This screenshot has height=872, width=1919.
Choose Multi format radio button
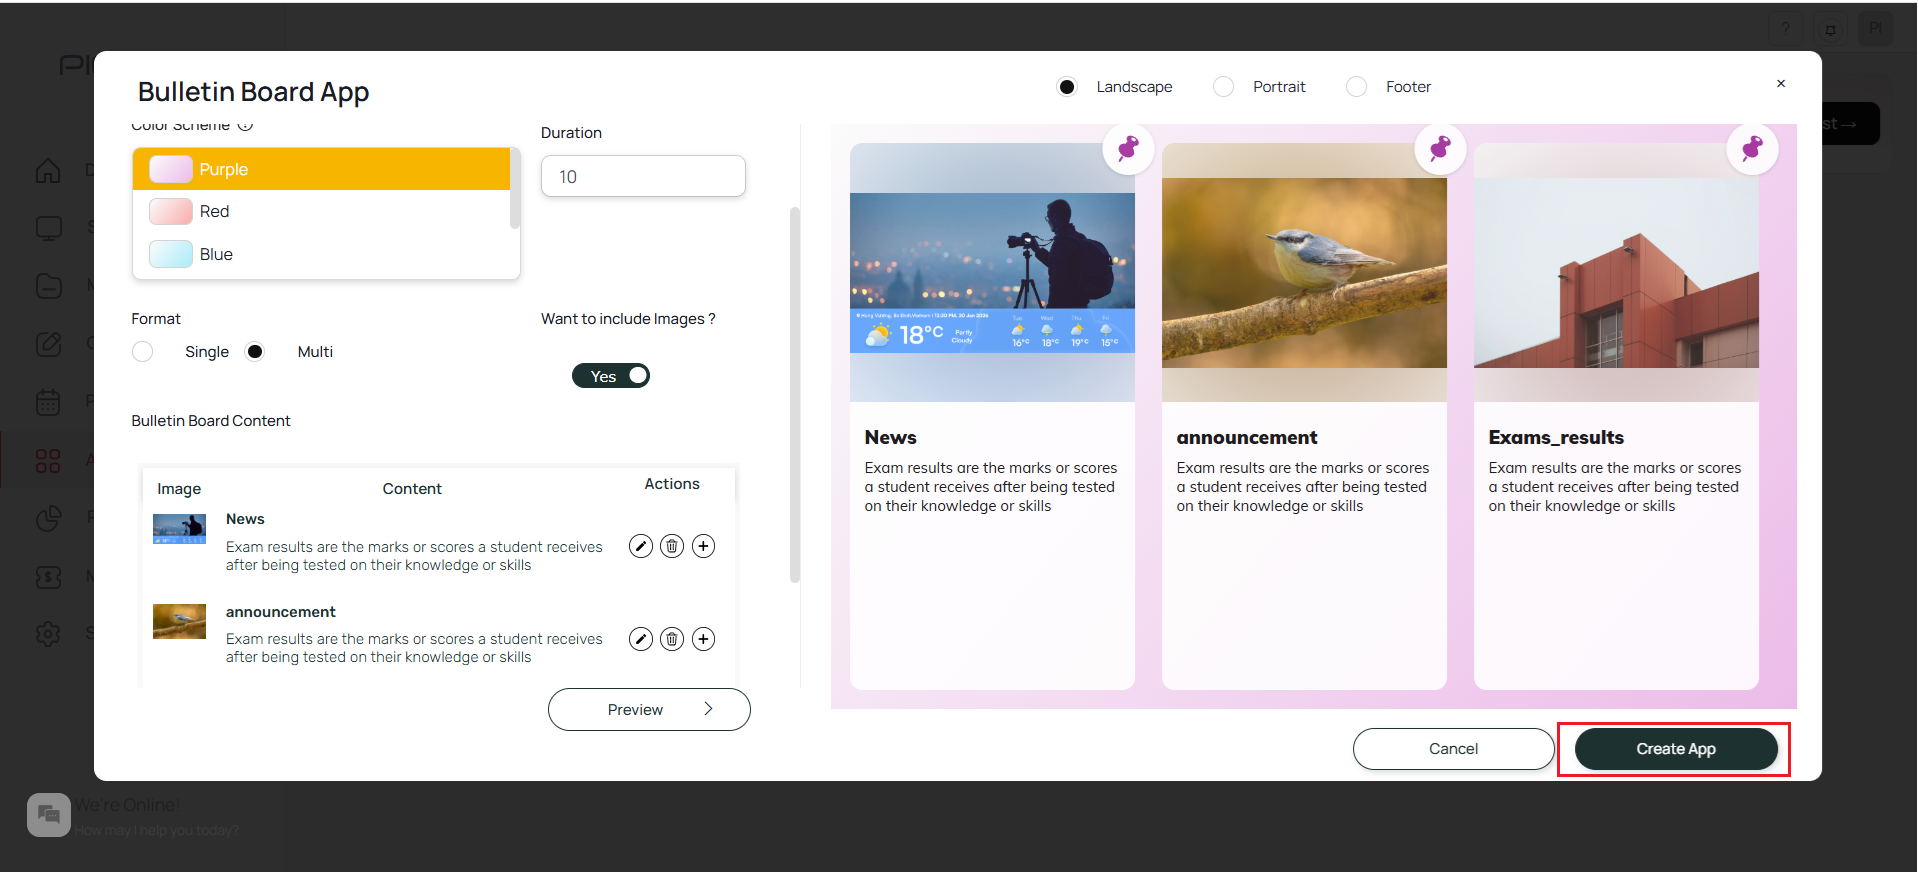[x=255, y=352]
